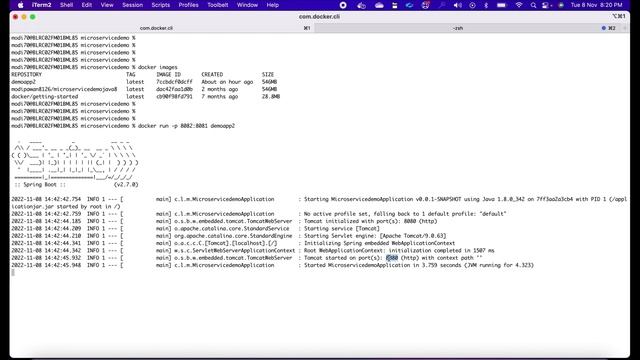Open the Bluetooth menu bar icon
The image size is (640, 360).
click(486, 5)
